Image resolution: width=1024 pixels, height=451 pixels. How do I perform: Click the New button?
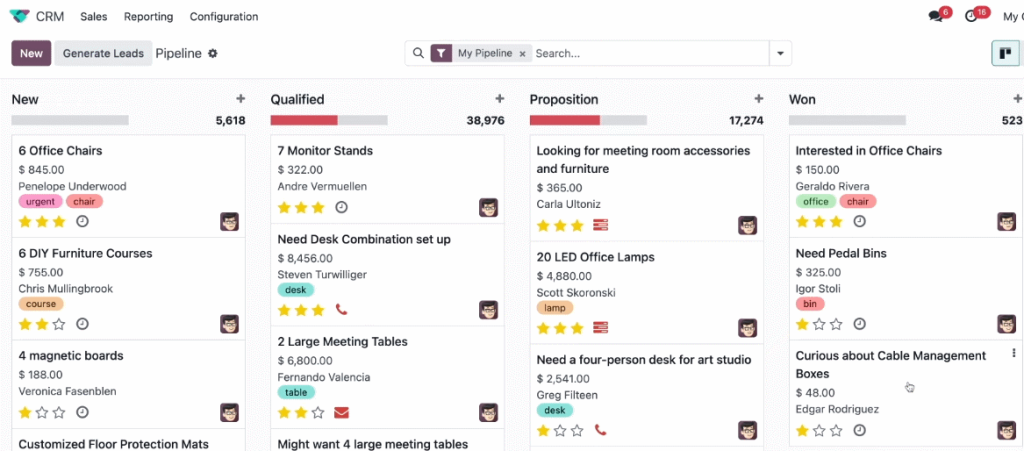[31, 54]
